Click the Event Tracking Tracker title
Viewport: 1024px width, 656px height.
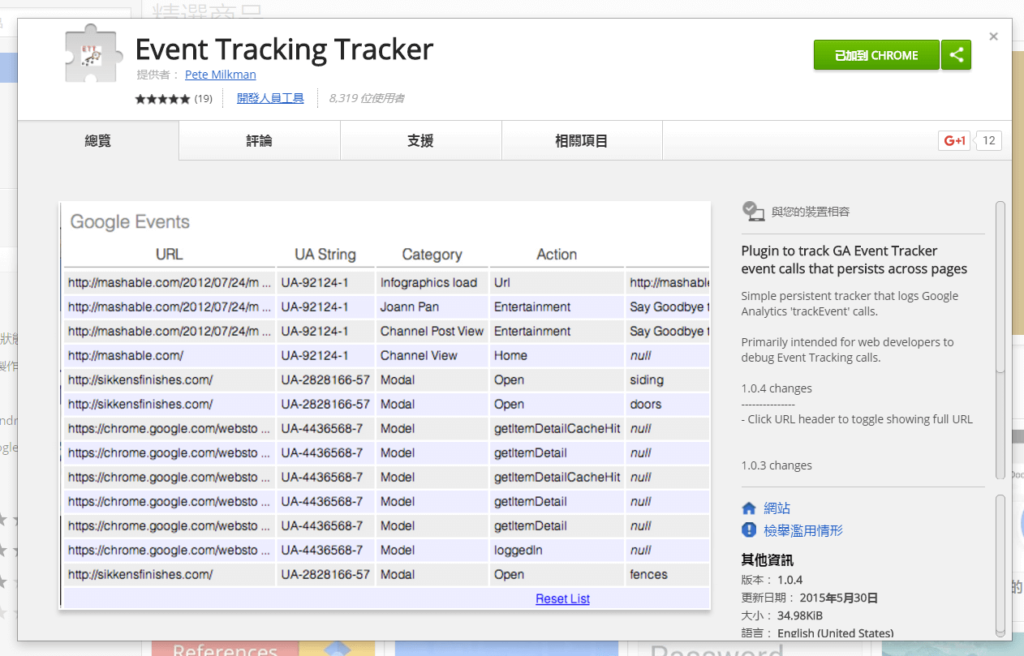pos(284,50)
